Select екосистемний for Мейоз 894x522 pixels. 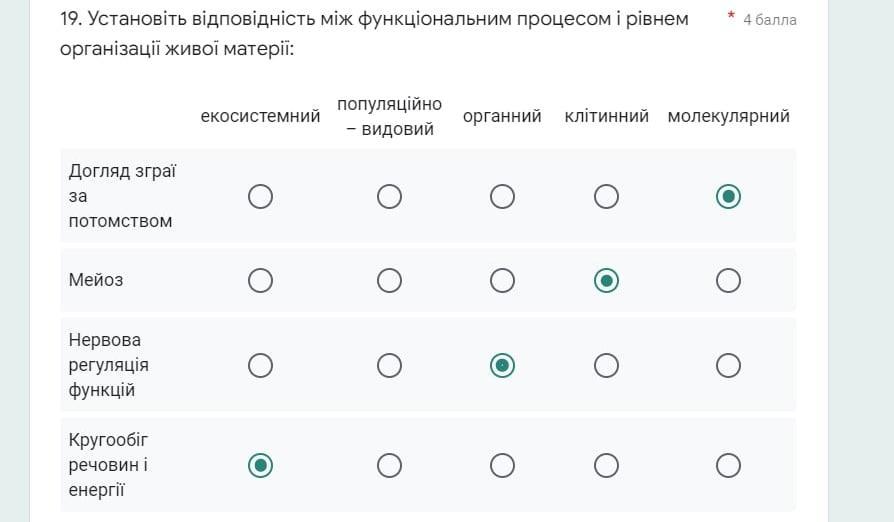261,281
